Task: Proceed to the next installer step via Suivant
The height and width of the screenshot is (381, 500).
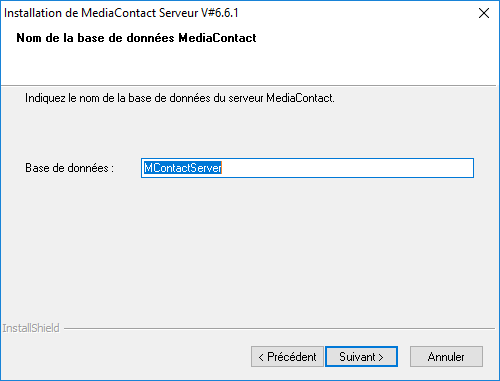Action: coord(361,357)
